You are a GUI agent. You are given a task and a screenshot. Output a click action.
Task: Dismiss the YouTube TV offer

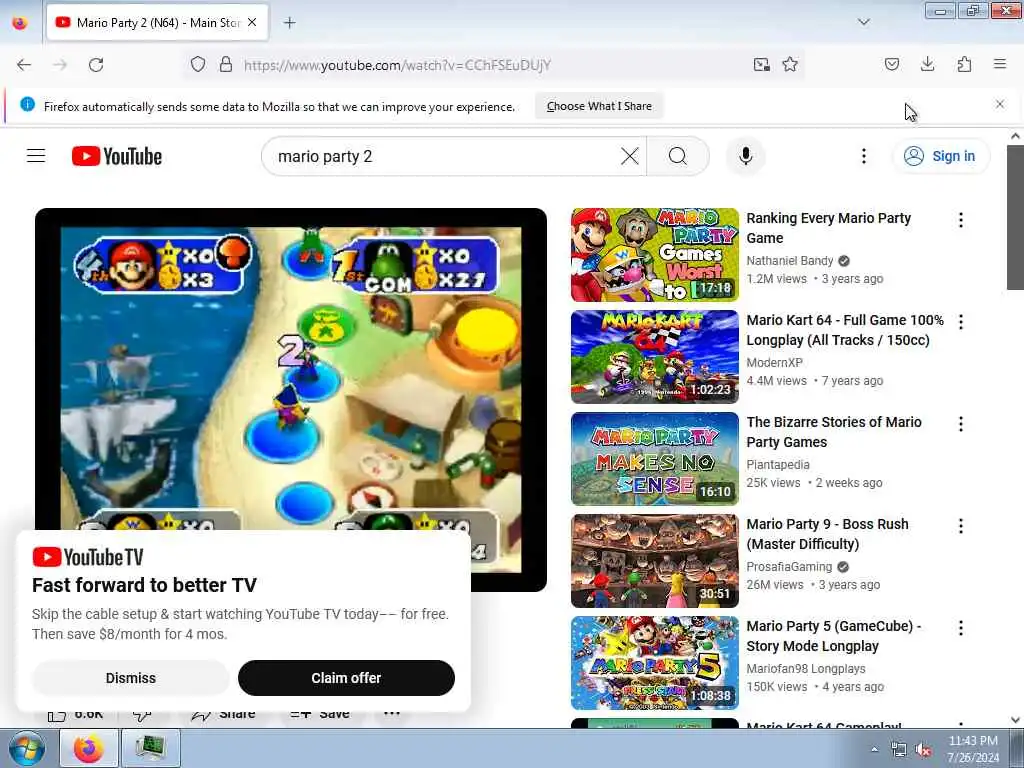(x=131, y=678)
